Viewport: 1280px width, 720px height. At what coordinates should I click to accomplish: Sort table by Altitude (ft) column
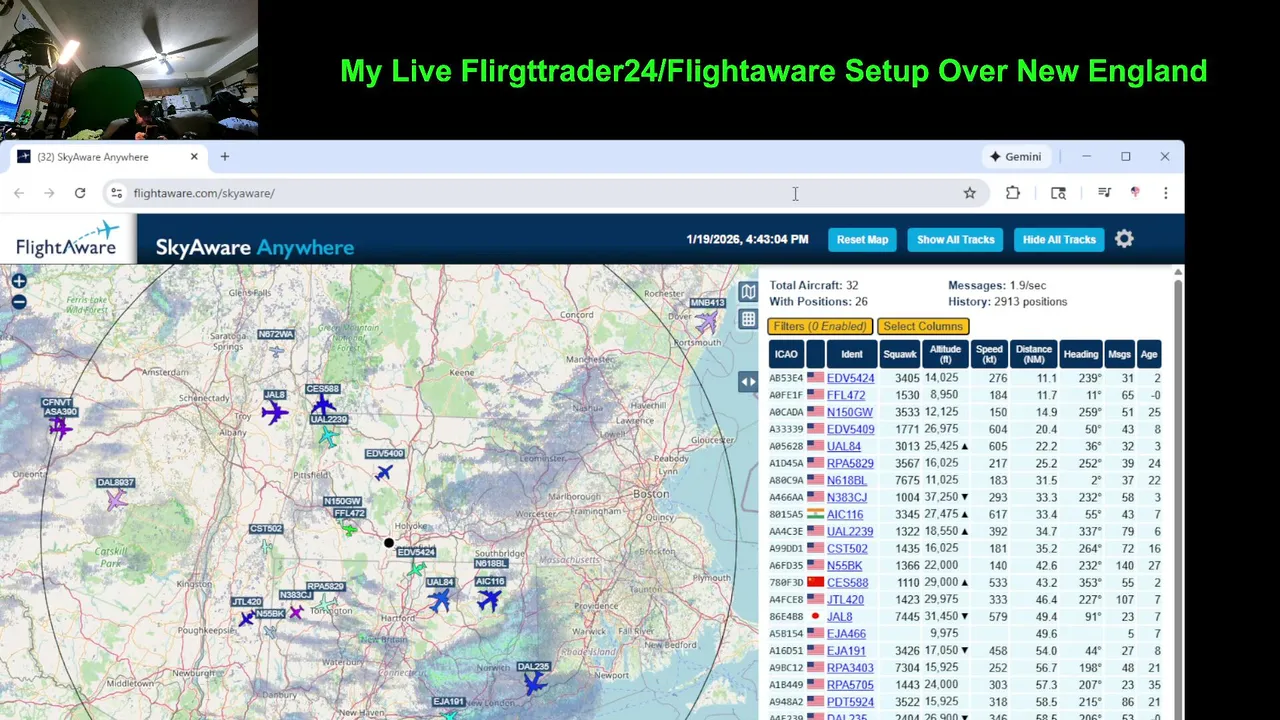(945, 354)
